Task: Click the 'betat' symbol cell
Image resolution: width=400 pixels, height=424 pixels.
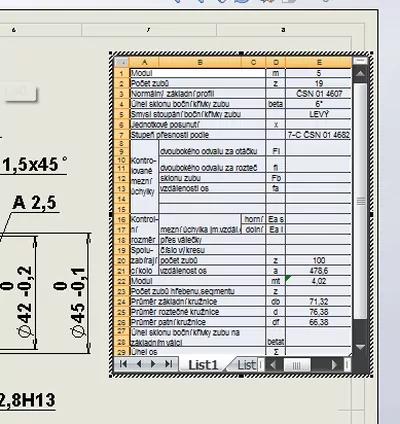Action: point(276,337)
